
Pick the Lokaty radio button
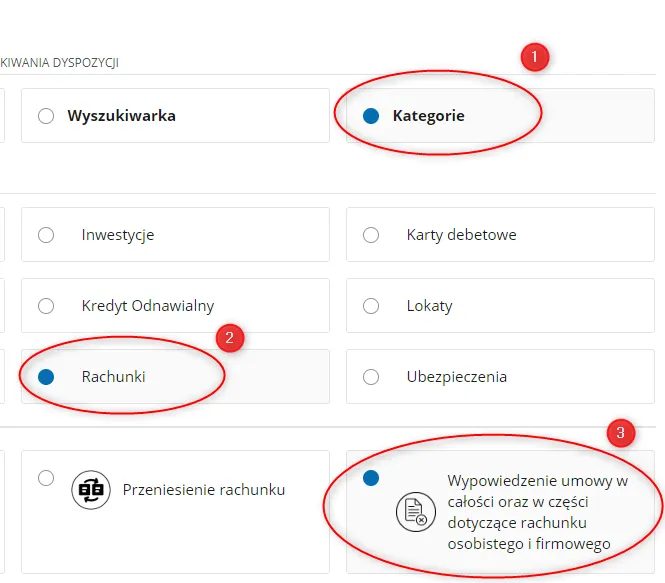click(x=371, y=306)
